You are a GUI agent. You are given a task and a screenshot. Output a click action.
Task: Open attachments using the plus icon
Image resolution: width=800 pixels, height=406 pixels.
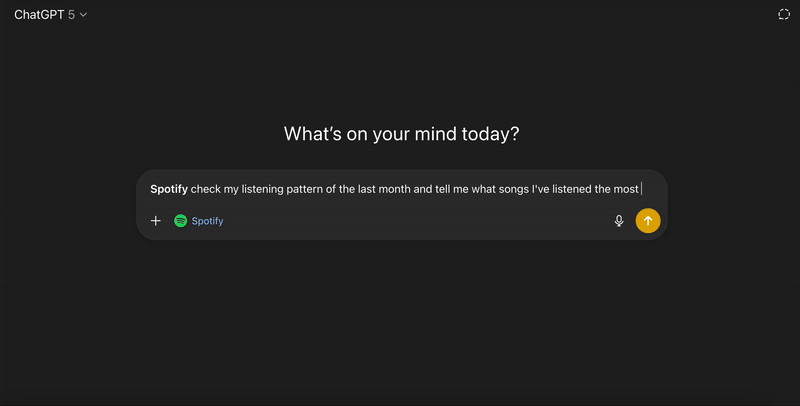point(155,221)
